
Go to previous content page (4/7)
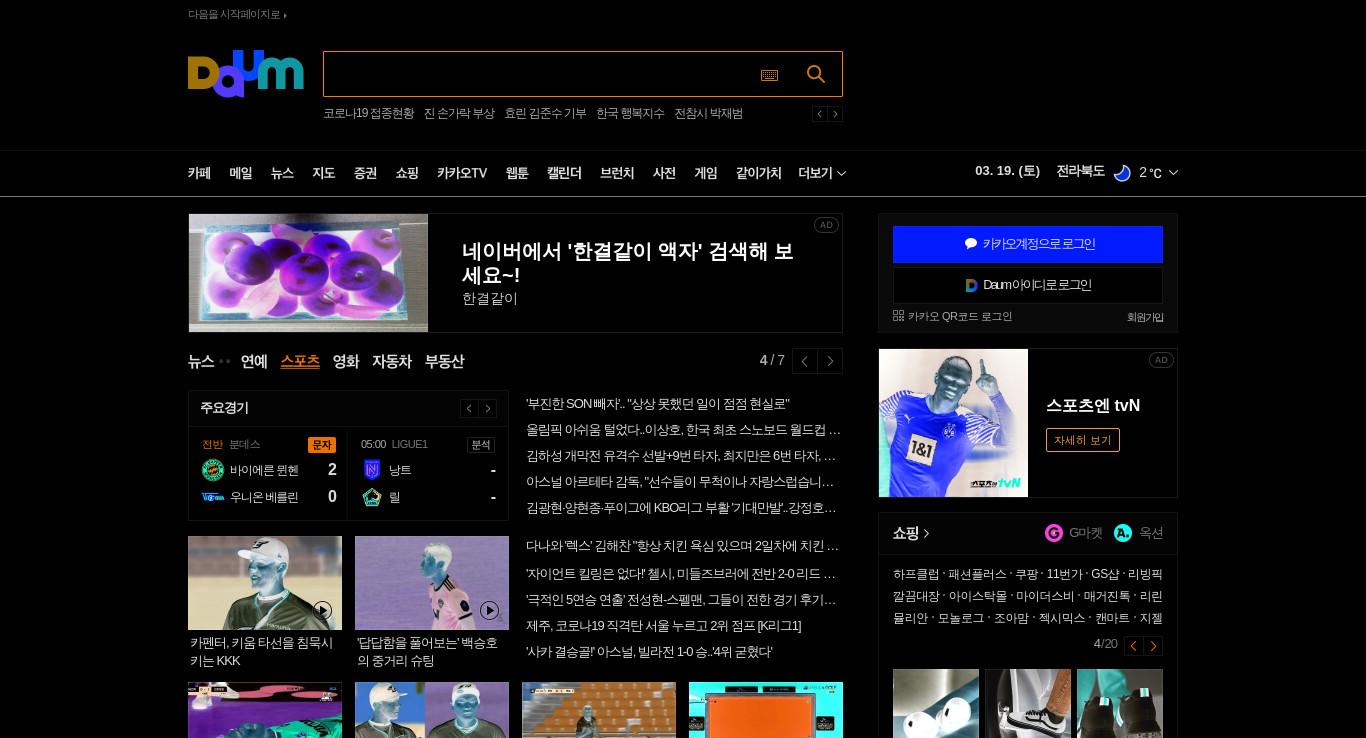805,361
